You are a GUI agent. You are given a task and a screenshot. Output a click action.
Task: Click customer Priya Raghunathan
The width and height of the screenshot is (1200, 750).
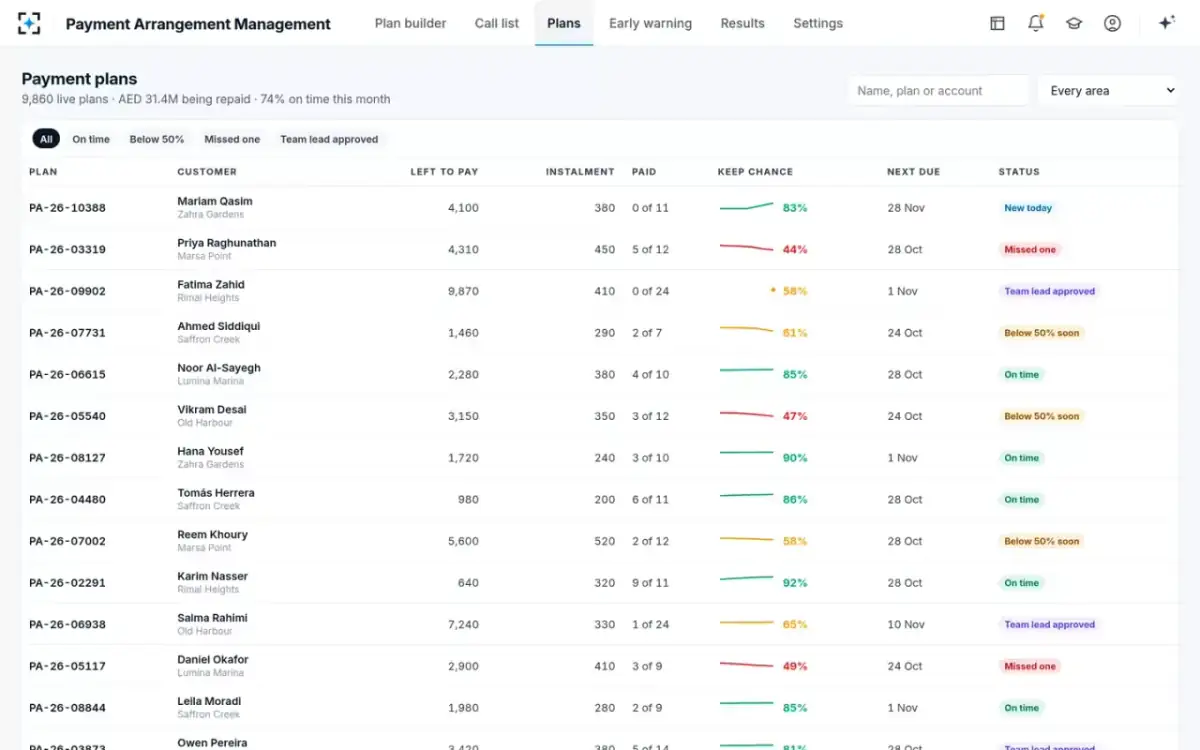tap(227, 243)
